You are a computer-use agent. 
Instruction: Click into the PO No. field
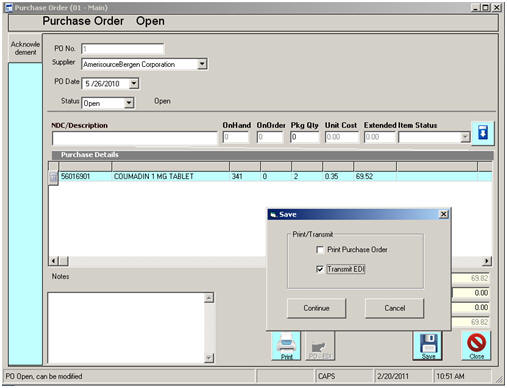(123, 49)
